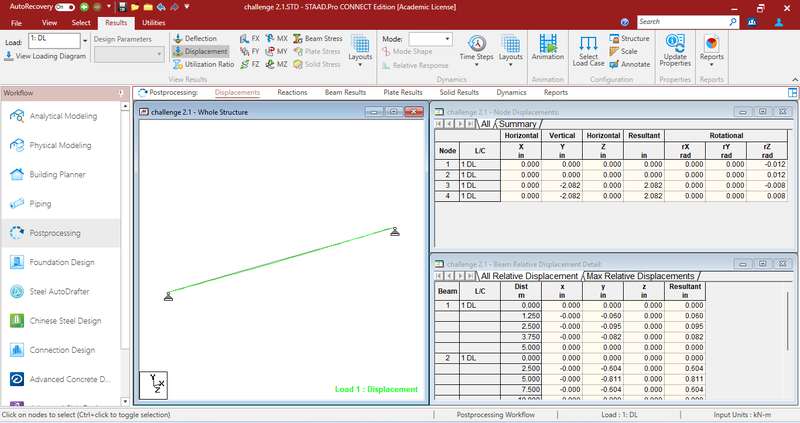This screenshot has width=800, height=423.
Task: Toggle the FX axial force diagram
Action: [249, 38]
